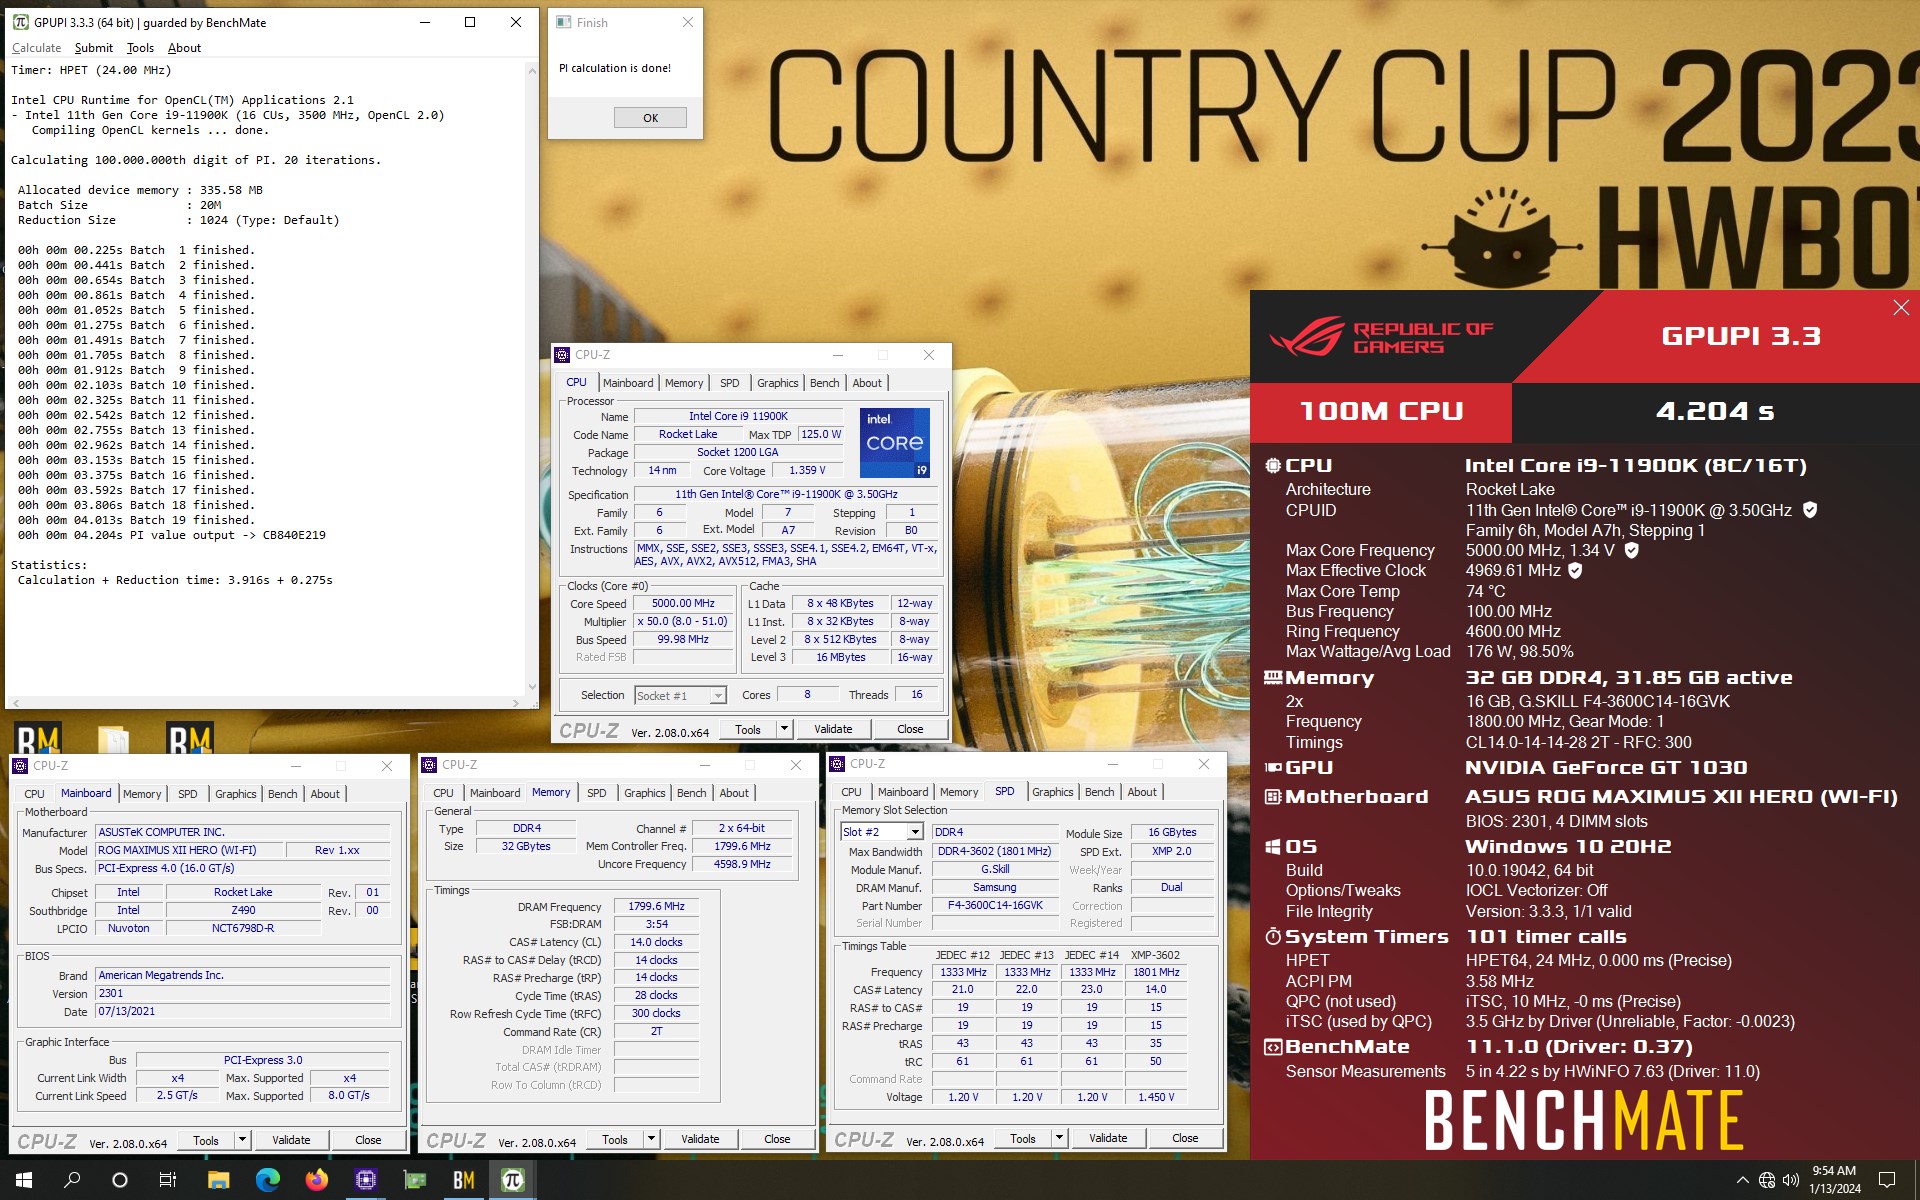This screenshot has width=1920, height=1200.
Task: Open File Explorer from taskbar
Action: pyautogui.click(x=218, y=1180)
